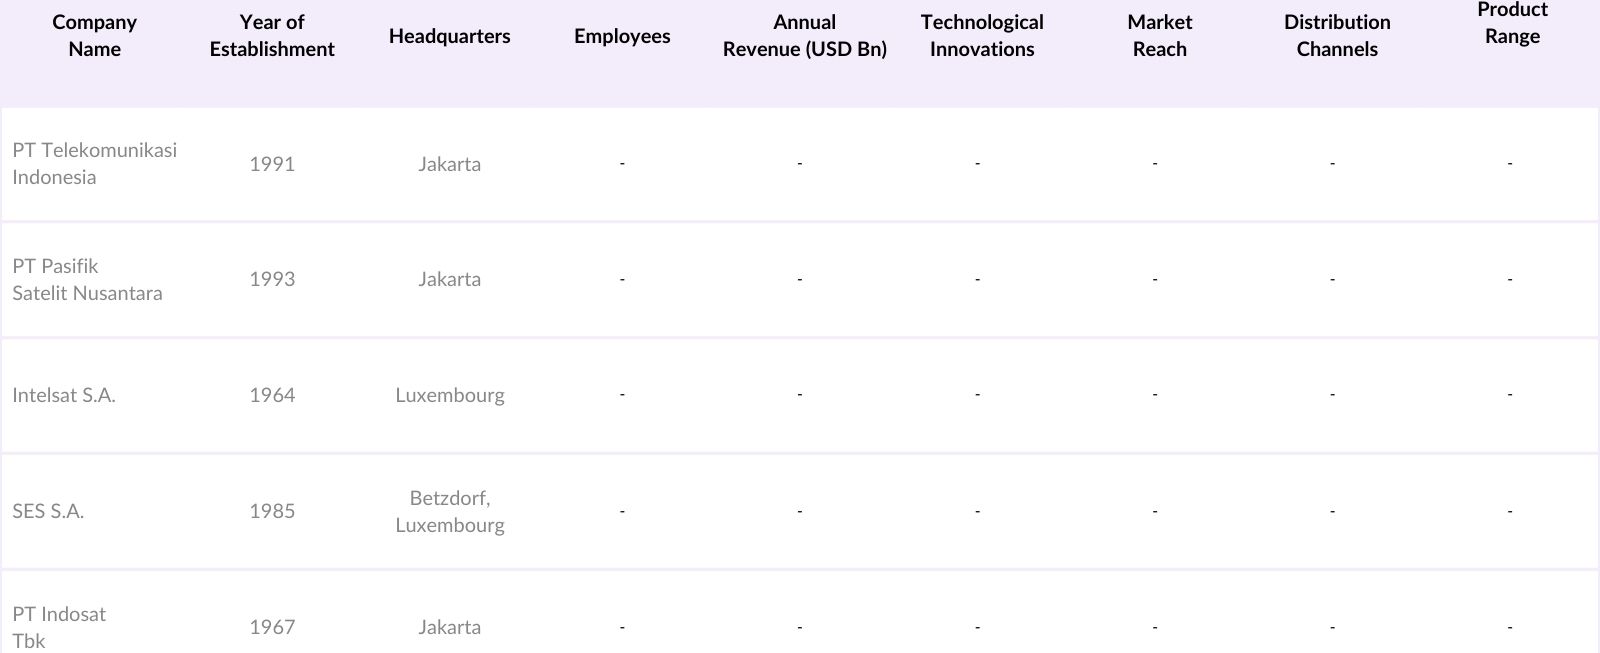Select the SES S.A. company name
1600x653 pixels.
coord(48,511)
